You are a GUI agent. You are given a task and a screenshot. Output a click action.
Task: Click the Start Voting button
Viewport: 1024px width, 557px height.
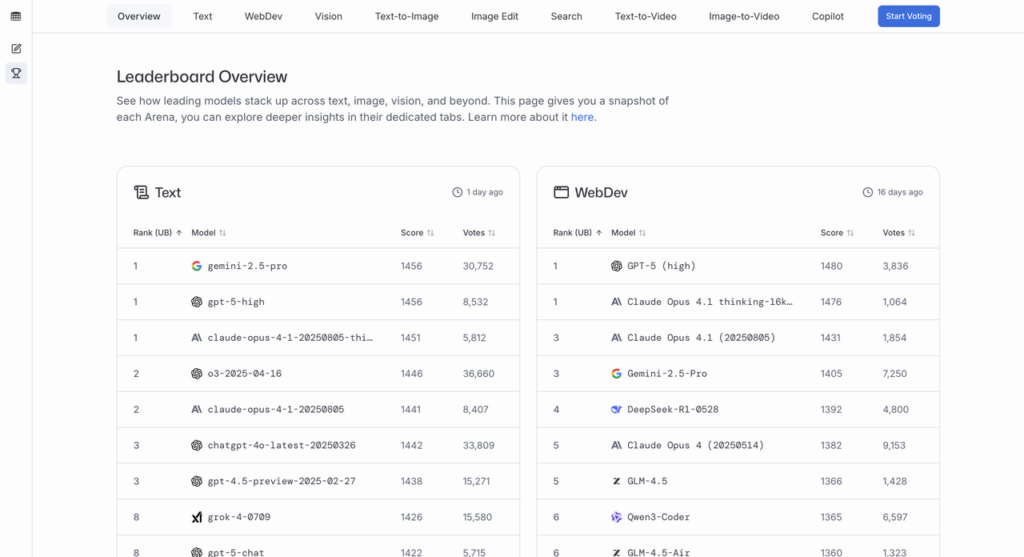coord(908,16)
